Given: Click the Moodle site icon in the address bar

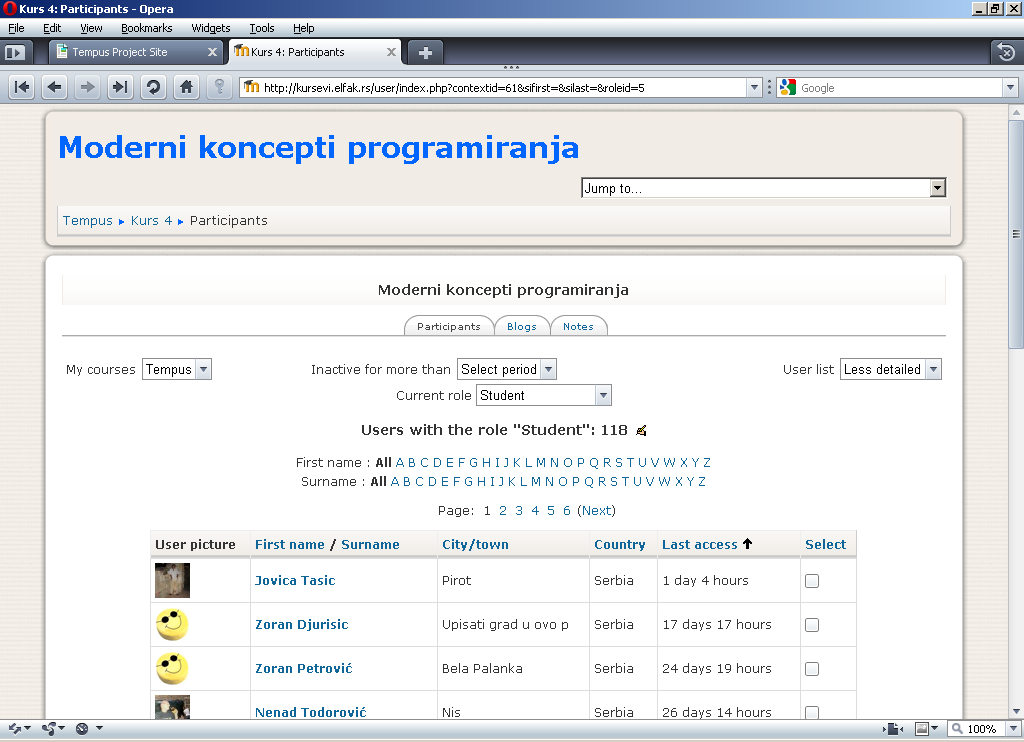Looking at the screenshot, I should point(251,88).
